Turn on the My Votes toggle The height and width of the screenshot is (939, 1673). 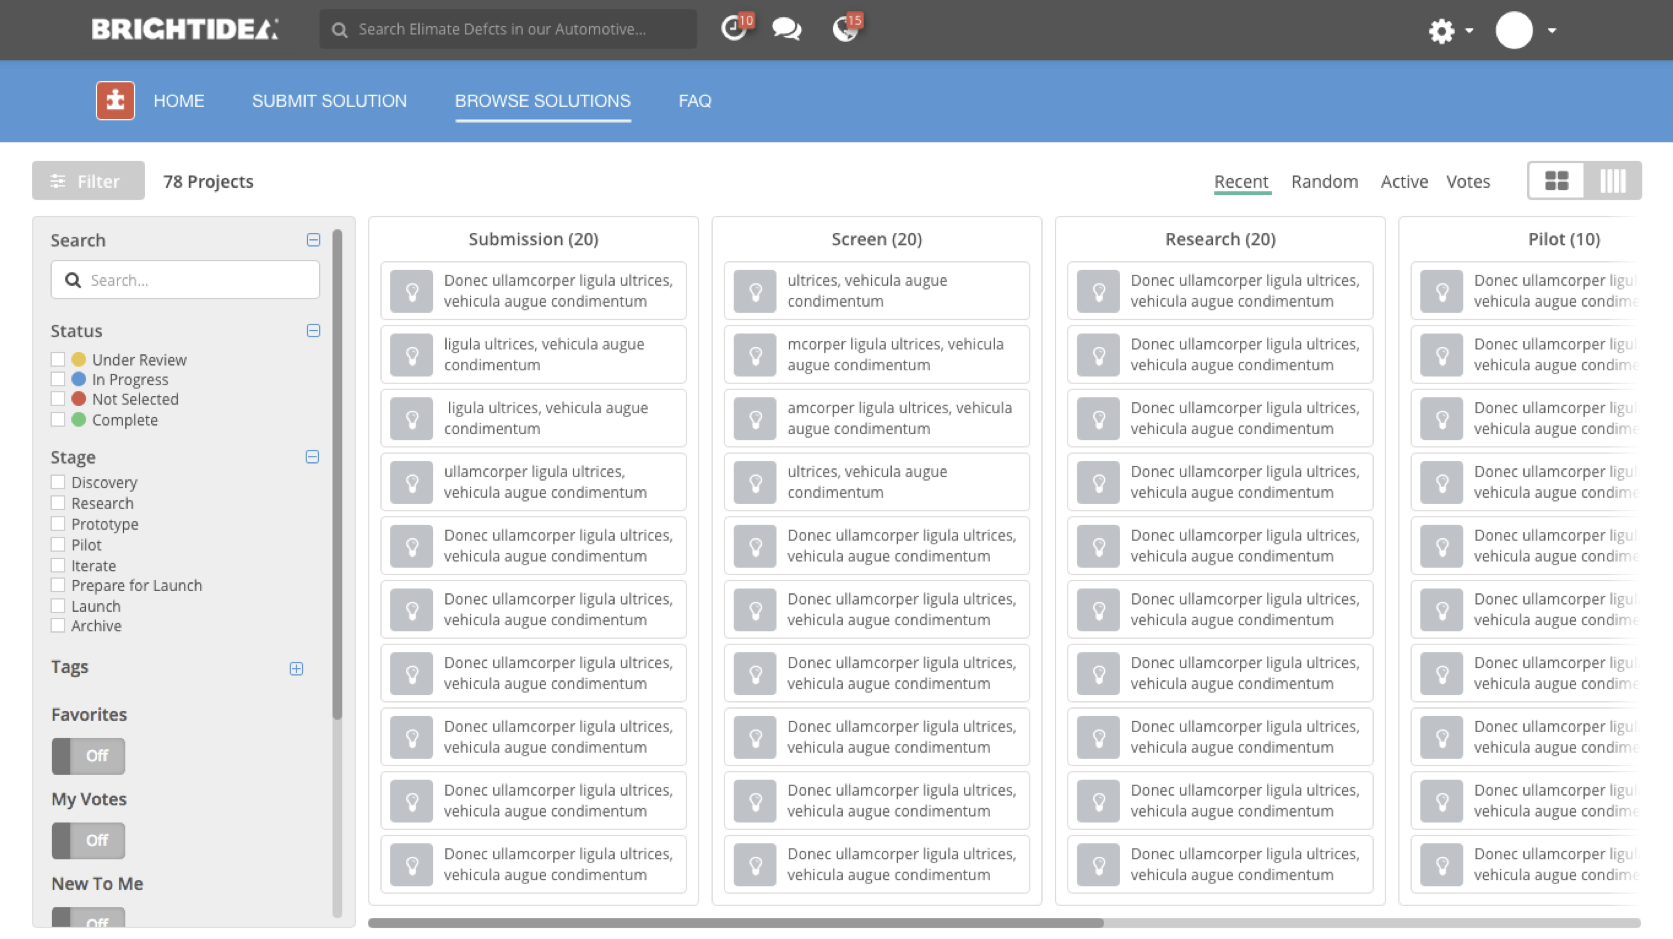[88, 841]
